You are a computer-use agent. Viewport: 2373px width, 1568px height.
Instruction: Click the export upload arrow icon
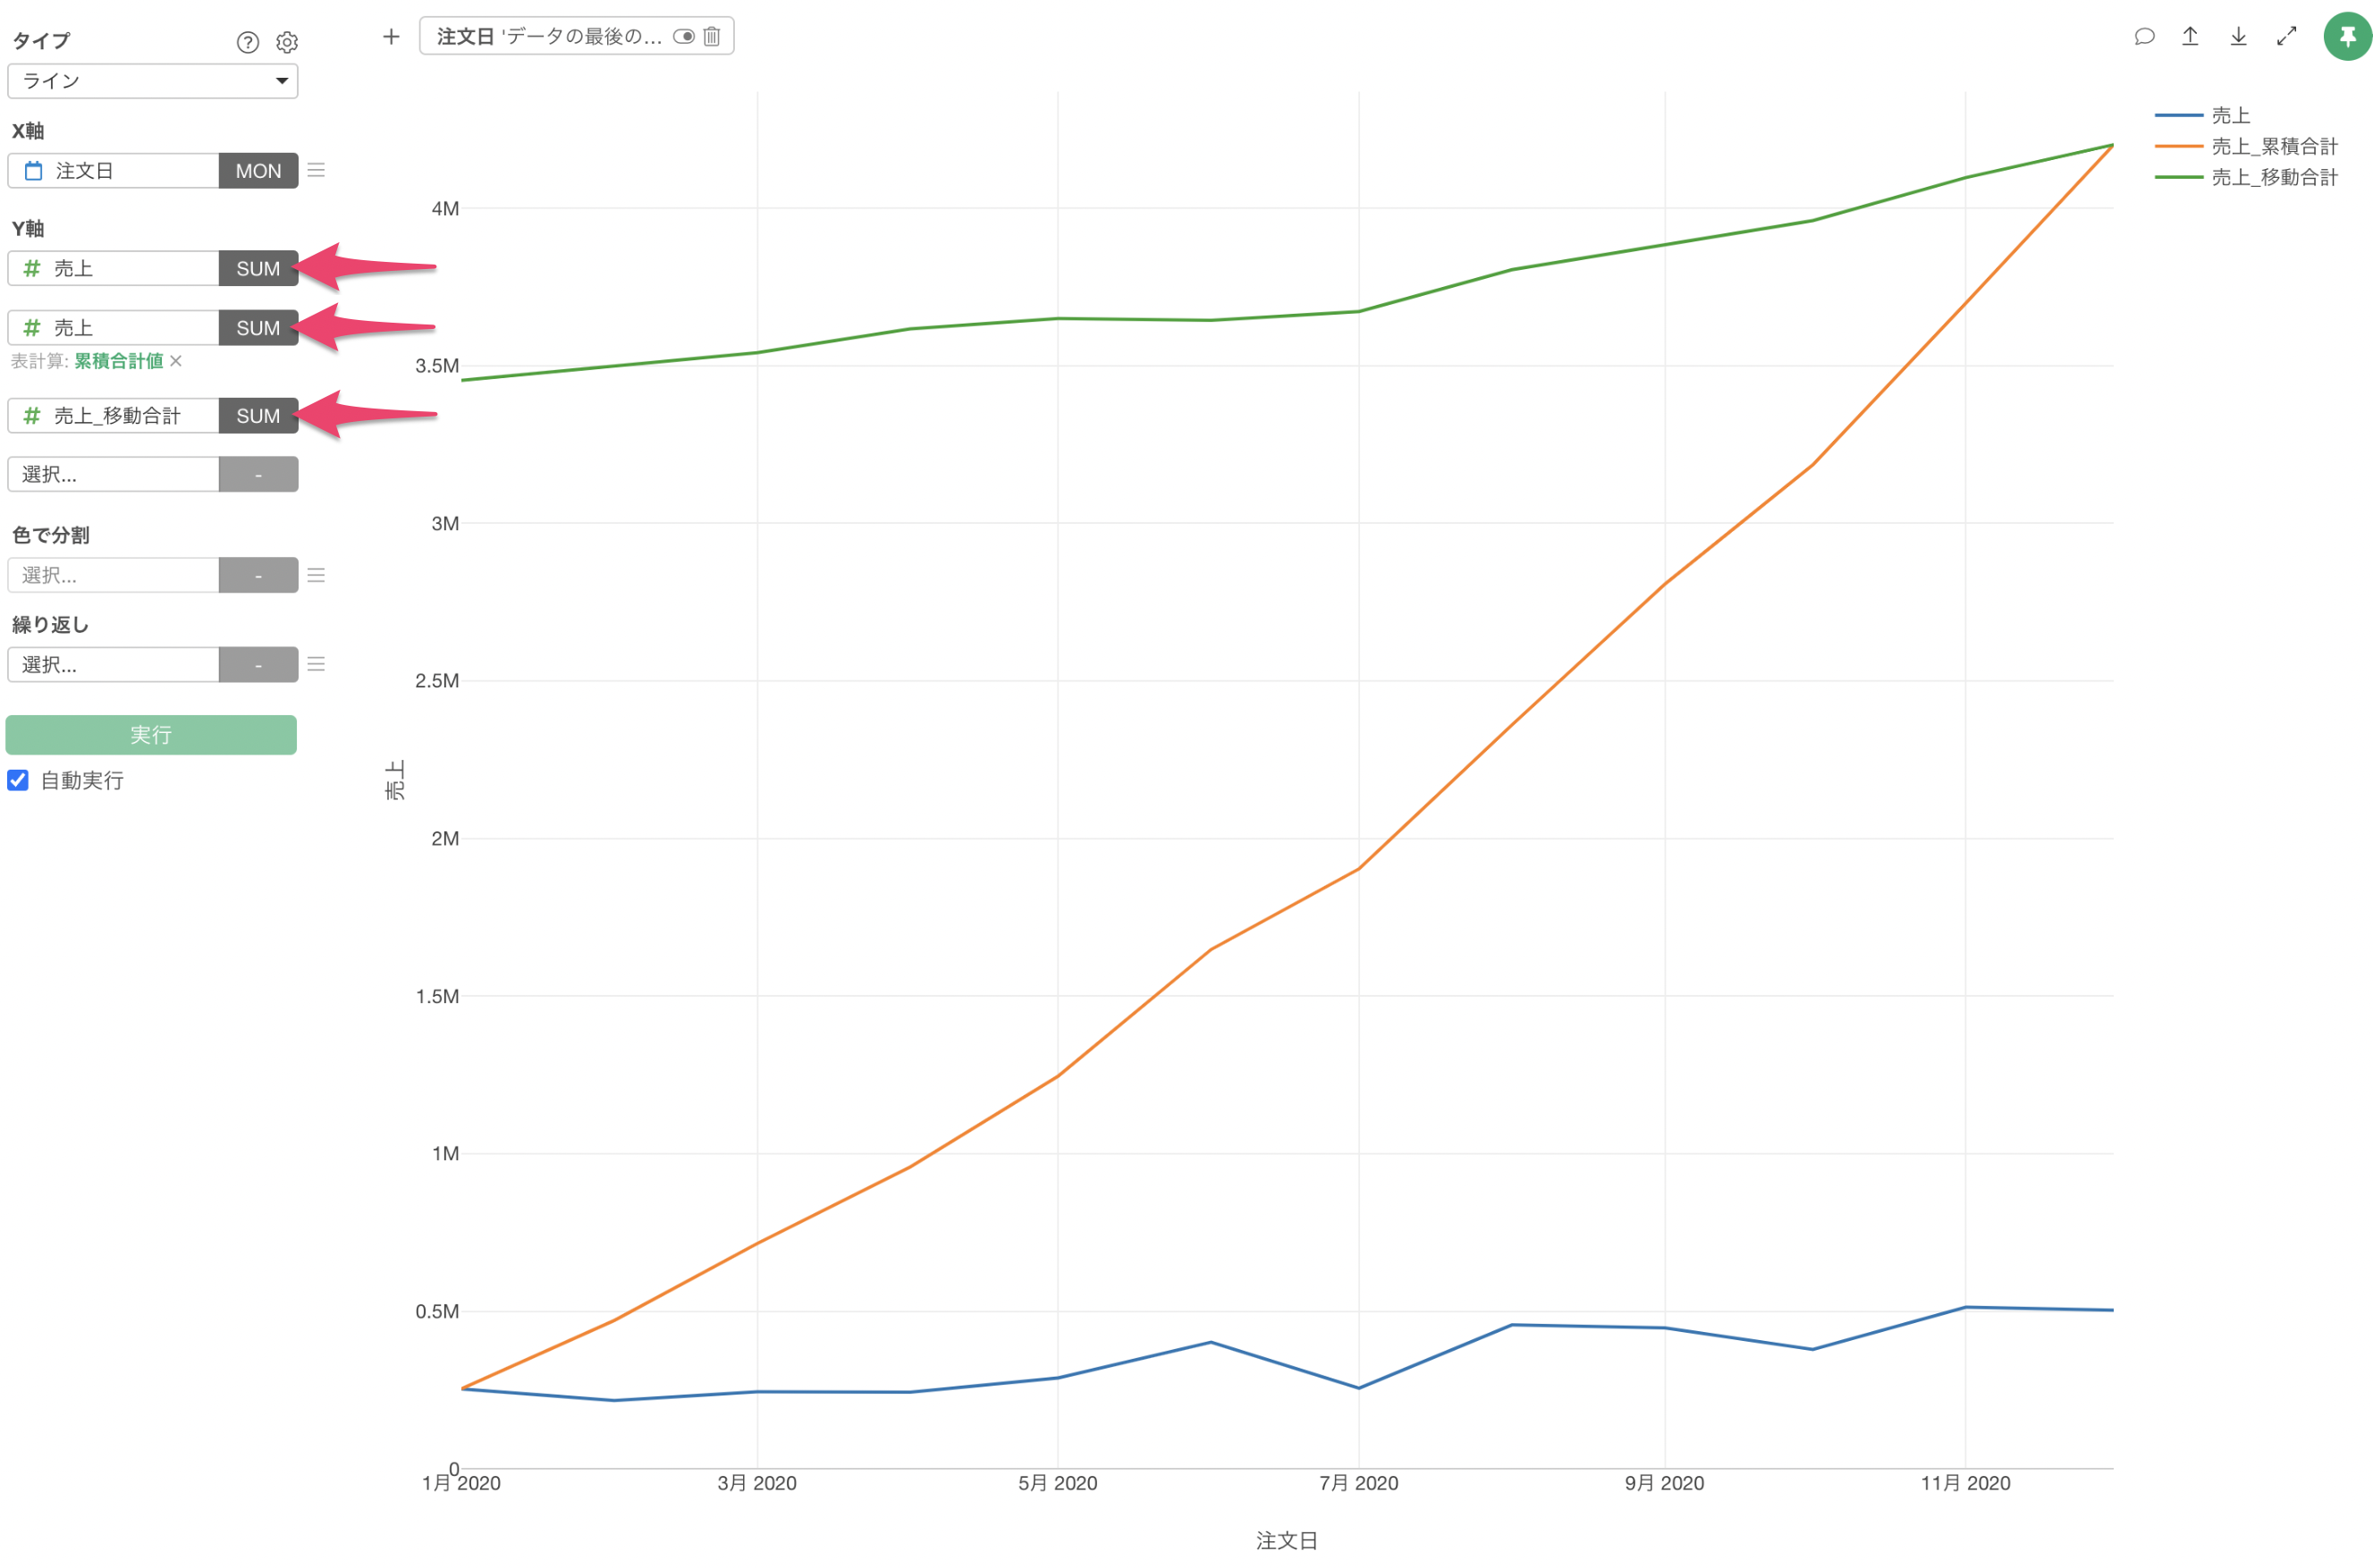click(x=2190, y=37)
